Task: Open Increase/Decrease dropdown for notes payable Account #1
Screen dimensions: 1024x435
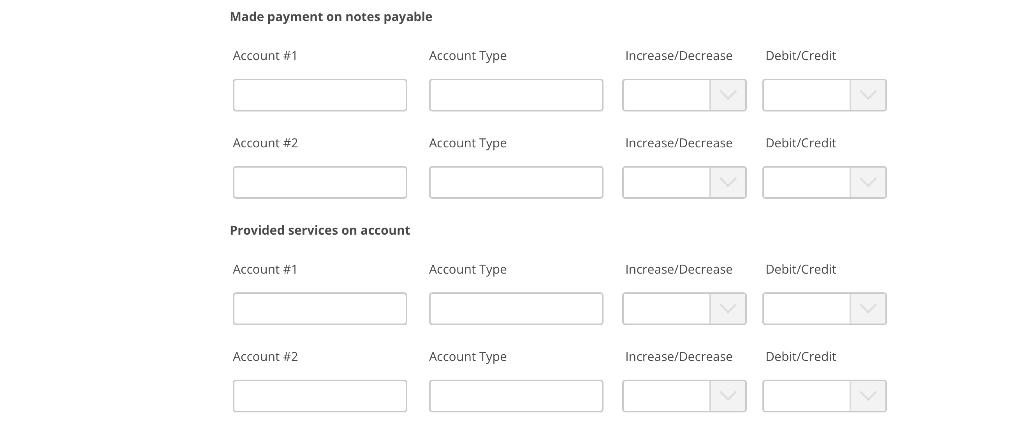Action: point(684,95)
